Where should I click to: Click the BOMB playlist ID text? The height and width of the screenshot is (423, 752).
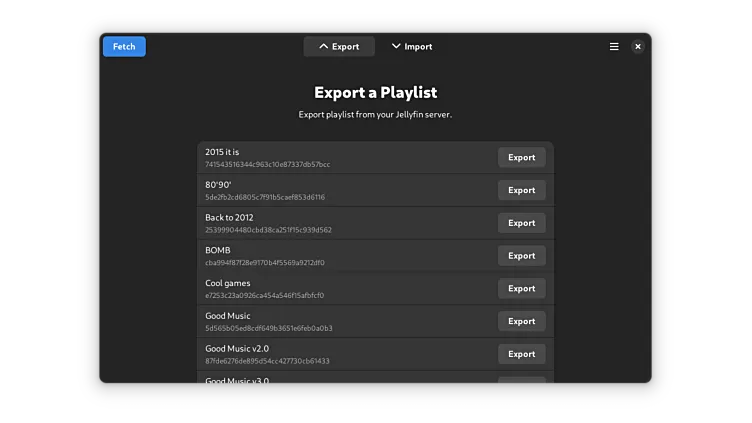(x=264, y=263)
